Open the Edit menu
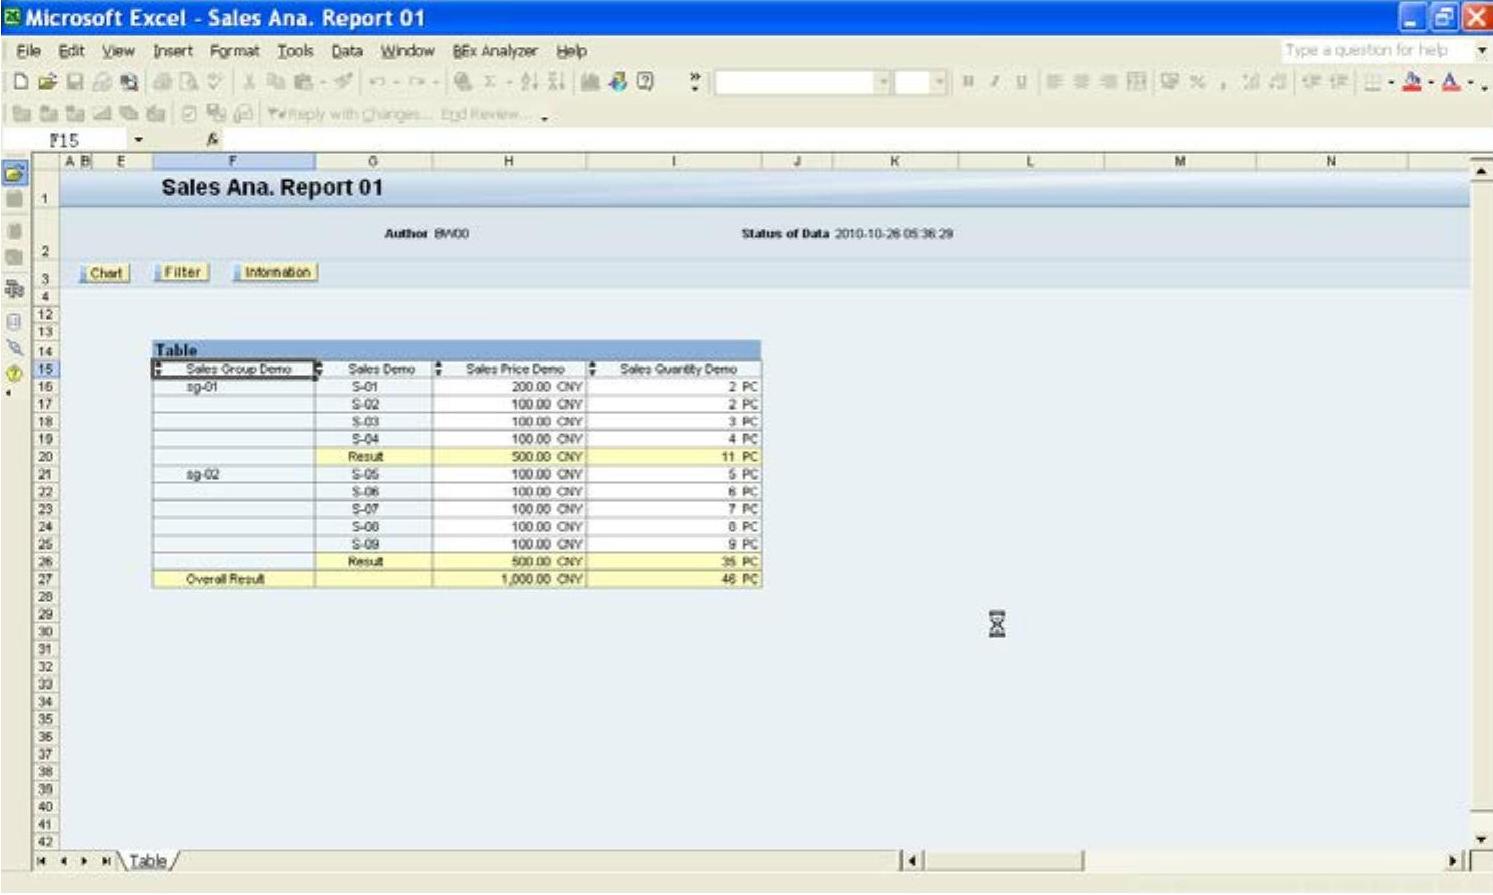Screen dimensions: 1493x895 [71, 50]
